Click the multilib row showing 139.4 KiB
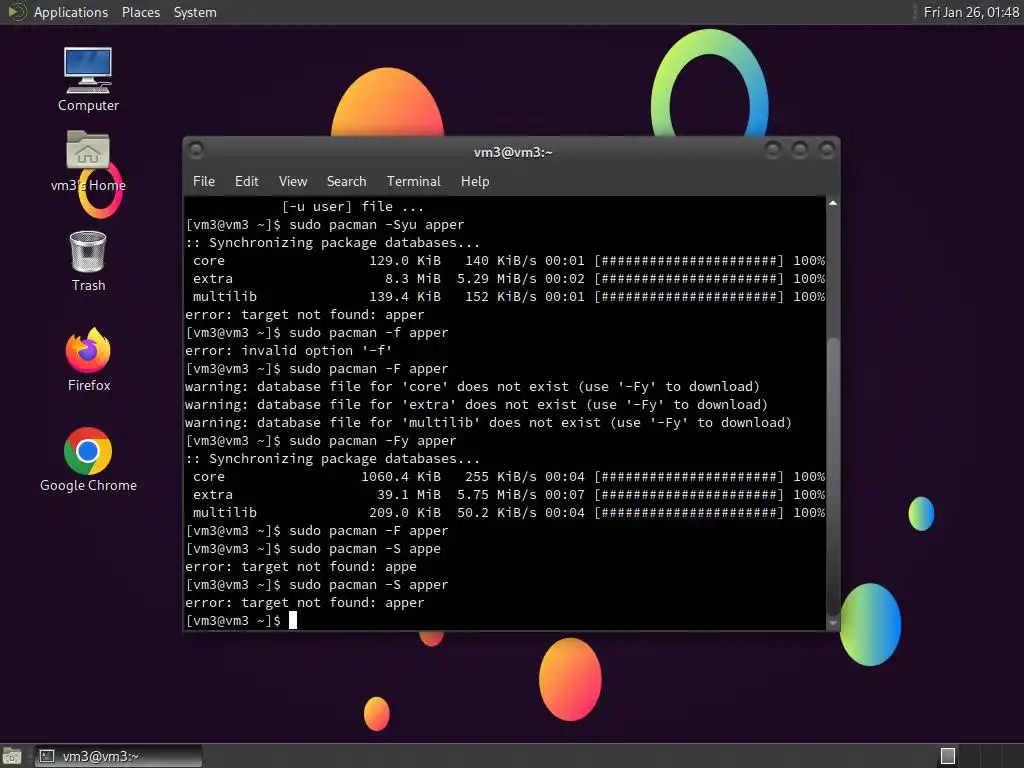The height and width of the screenshot is (768, 1024). click(x=505, y=296)
